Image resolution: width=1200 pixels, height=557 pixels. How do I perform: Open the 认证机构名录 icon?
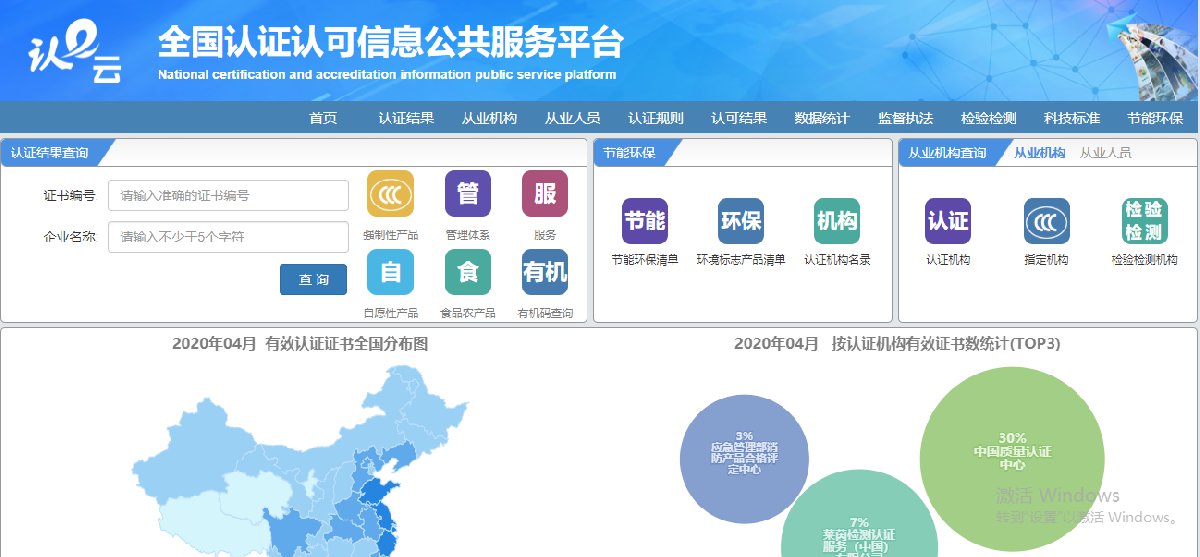pos(837,221)
